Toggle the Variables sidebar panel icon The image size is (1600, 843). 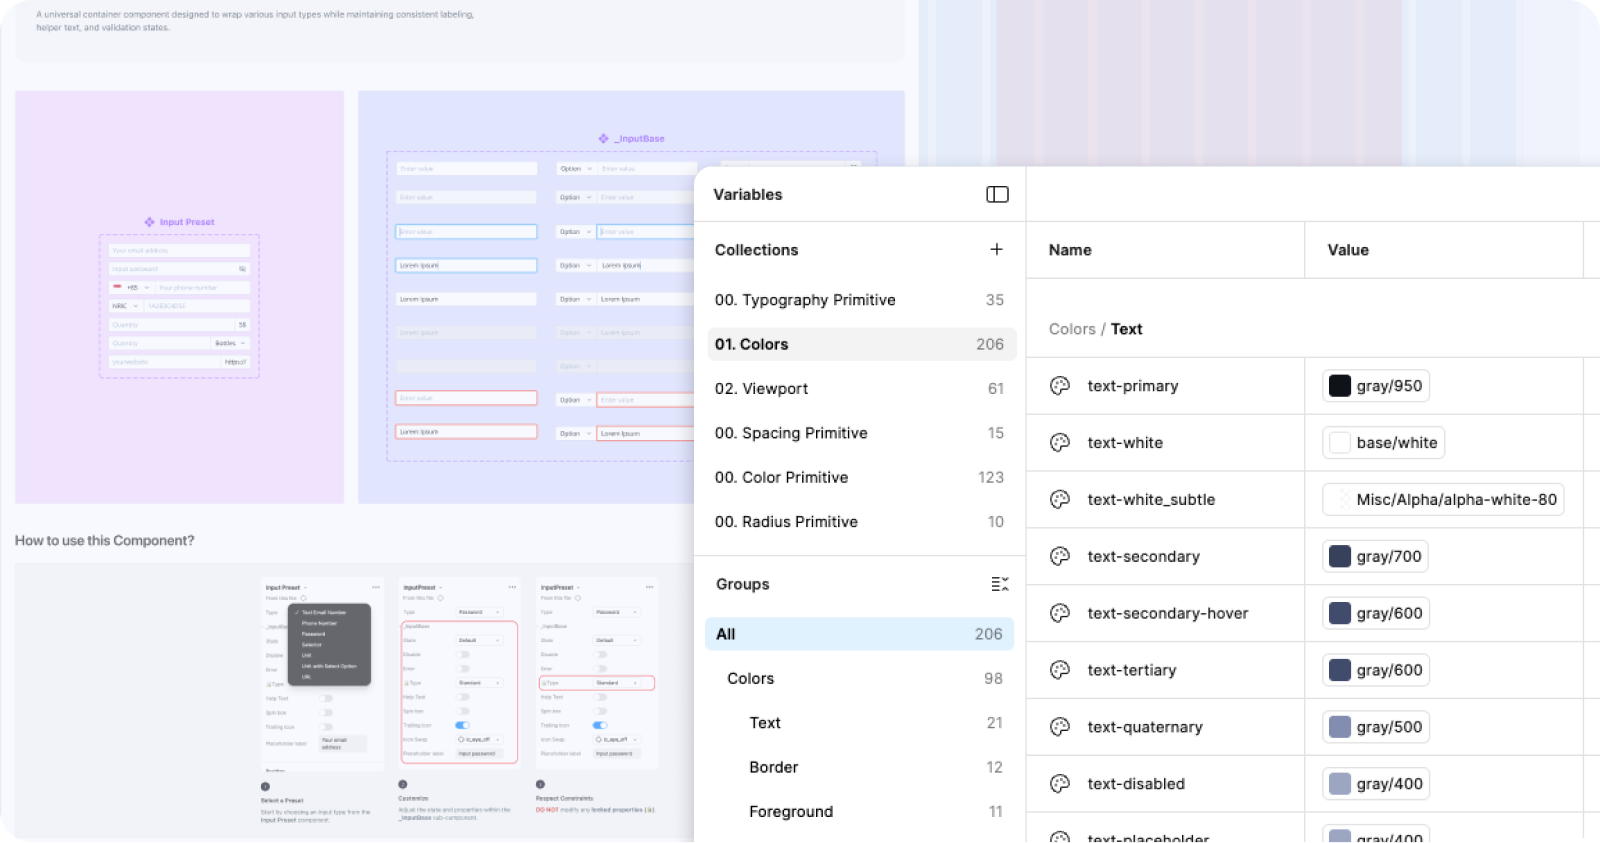pyautogui.click(x=997, y=194)
